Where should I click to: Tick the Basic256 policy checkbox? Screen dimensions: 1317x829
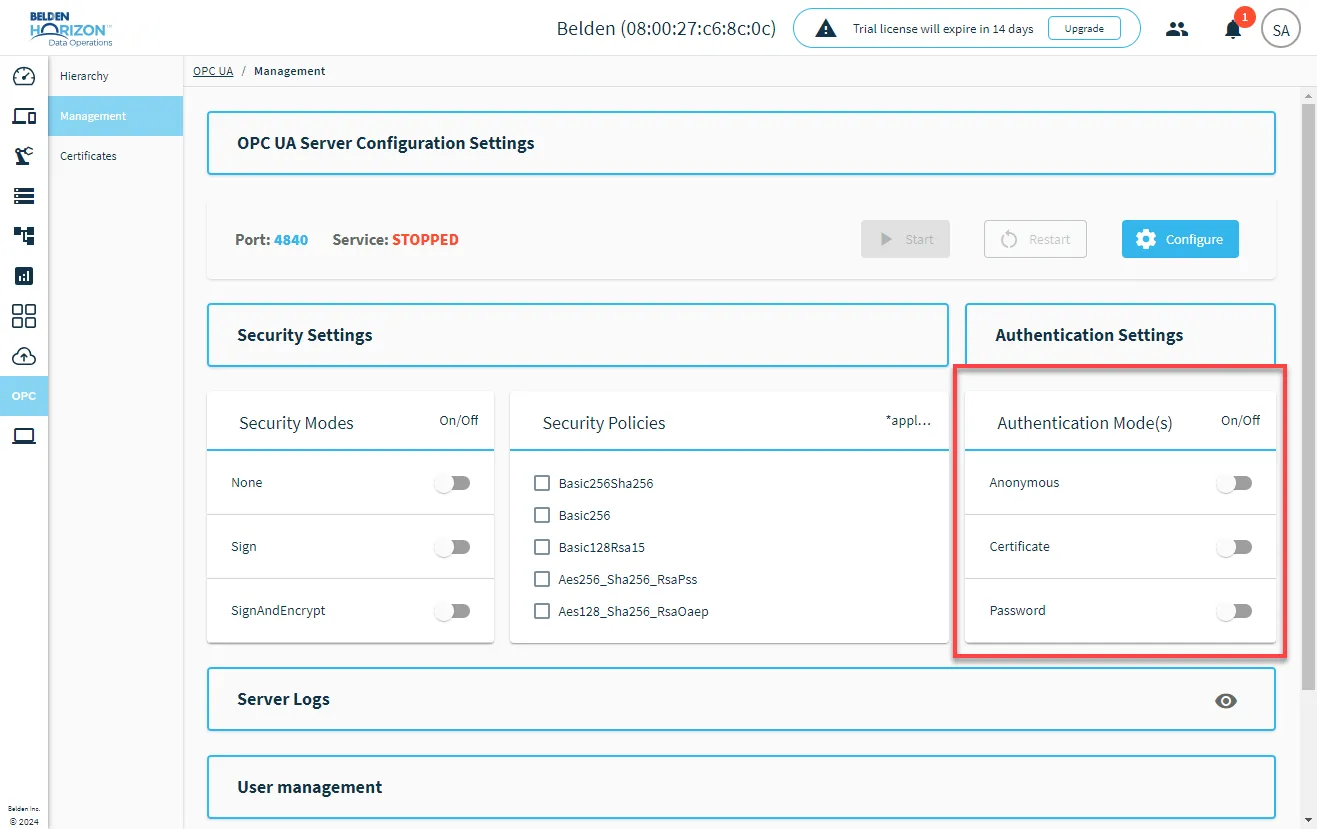tap(542, 515)
